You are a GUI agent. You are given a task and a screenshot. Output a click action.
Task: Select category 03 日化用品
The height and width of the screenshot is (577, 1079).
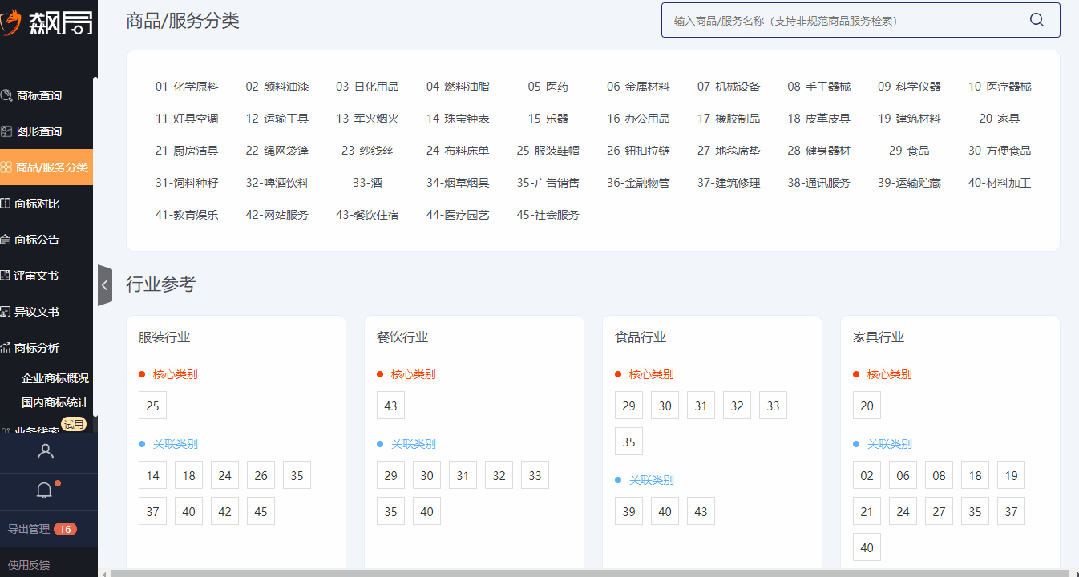[x=367, y=87]
